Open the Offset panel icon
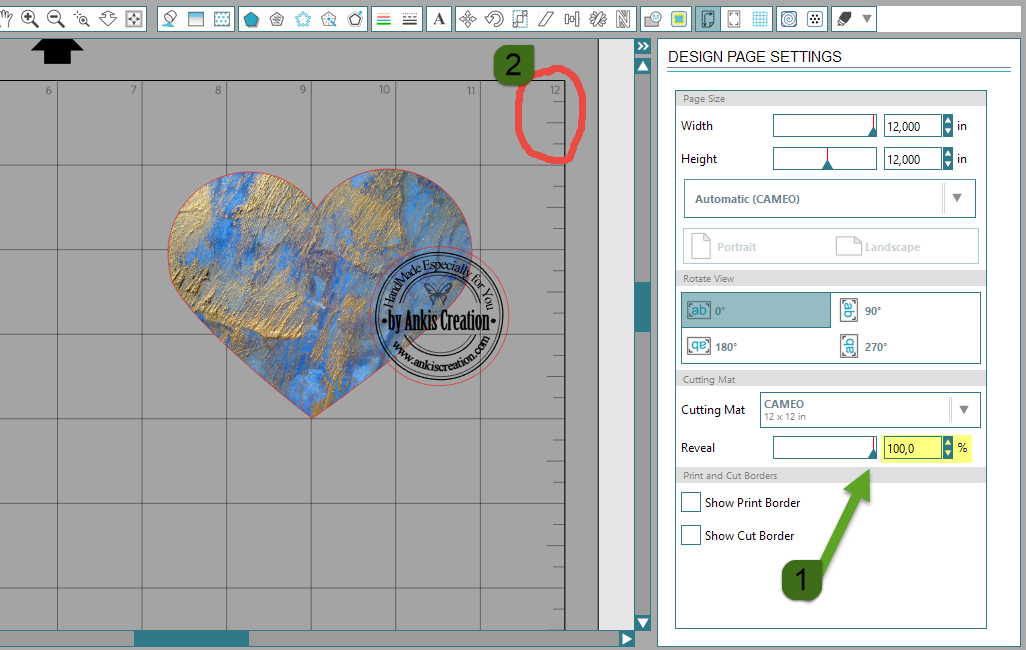Image resolution: width=1026 pixels, height=650 pixels. tap(679, 19)
